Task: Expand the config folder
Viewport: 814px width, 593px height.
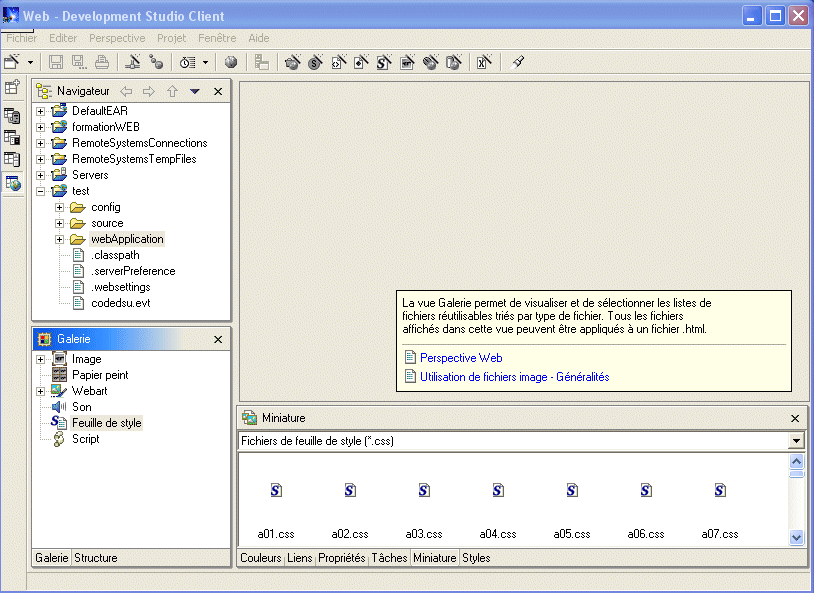Action: click(60, 208)
